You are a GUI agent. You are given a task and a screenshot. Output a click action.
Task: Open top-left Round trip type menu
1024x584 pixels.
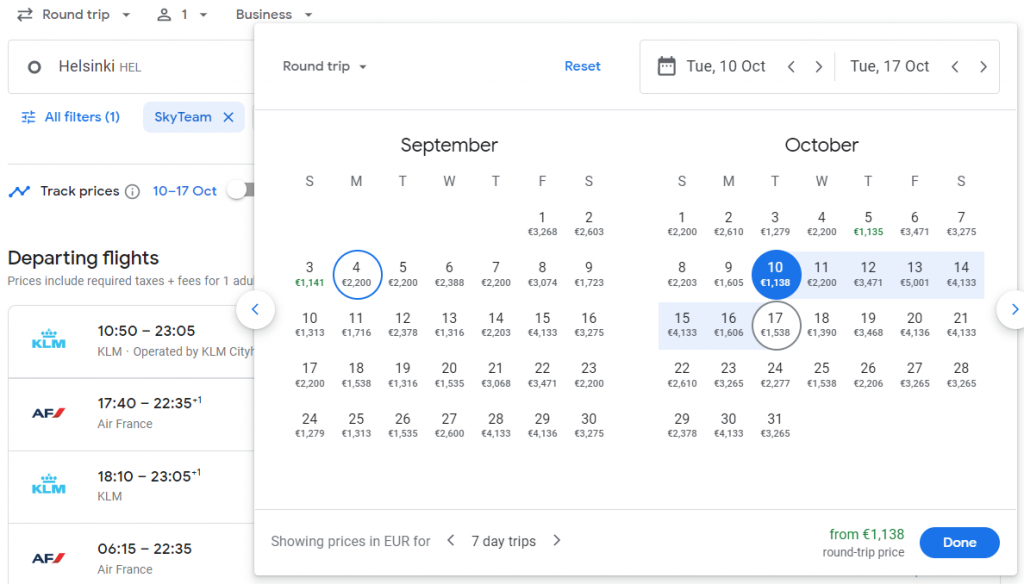(74, 14)
